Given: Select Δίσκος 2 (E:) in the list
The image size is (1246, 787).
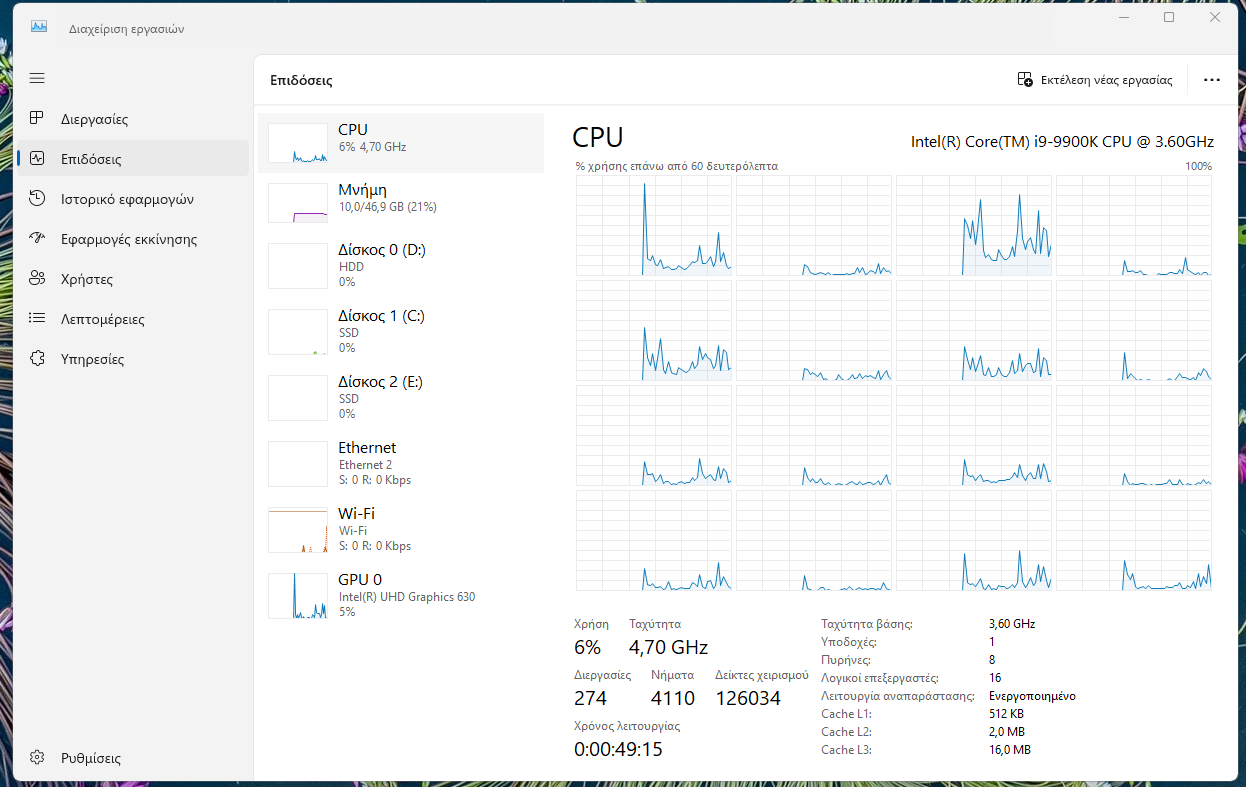Looking at the screenshot, I should [400, 397].
